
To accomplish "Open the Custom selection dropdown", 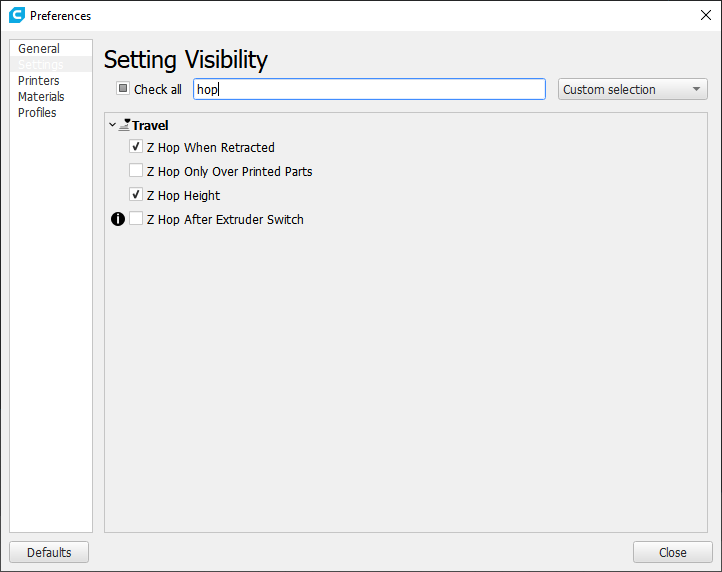I will tap(632, 89).
